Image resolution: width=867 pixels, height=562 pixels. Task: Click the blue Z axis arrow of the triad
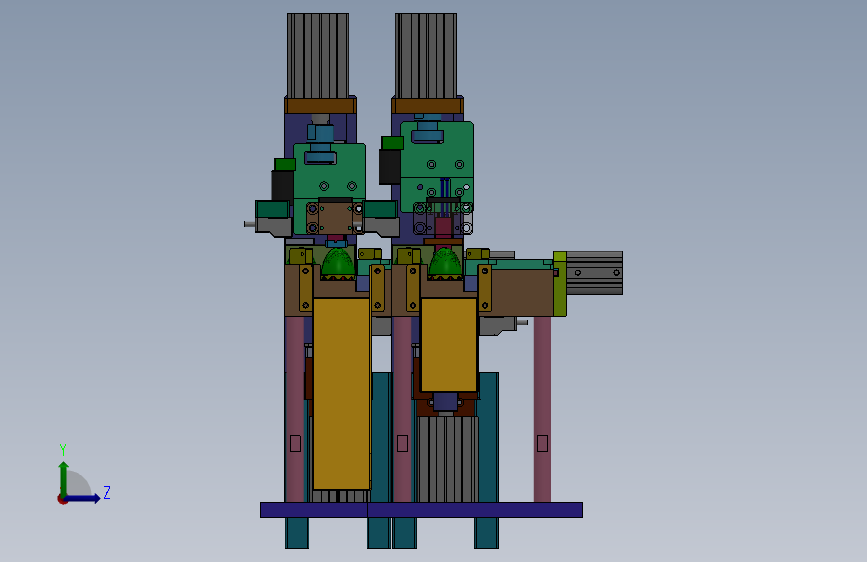point(83,498)
